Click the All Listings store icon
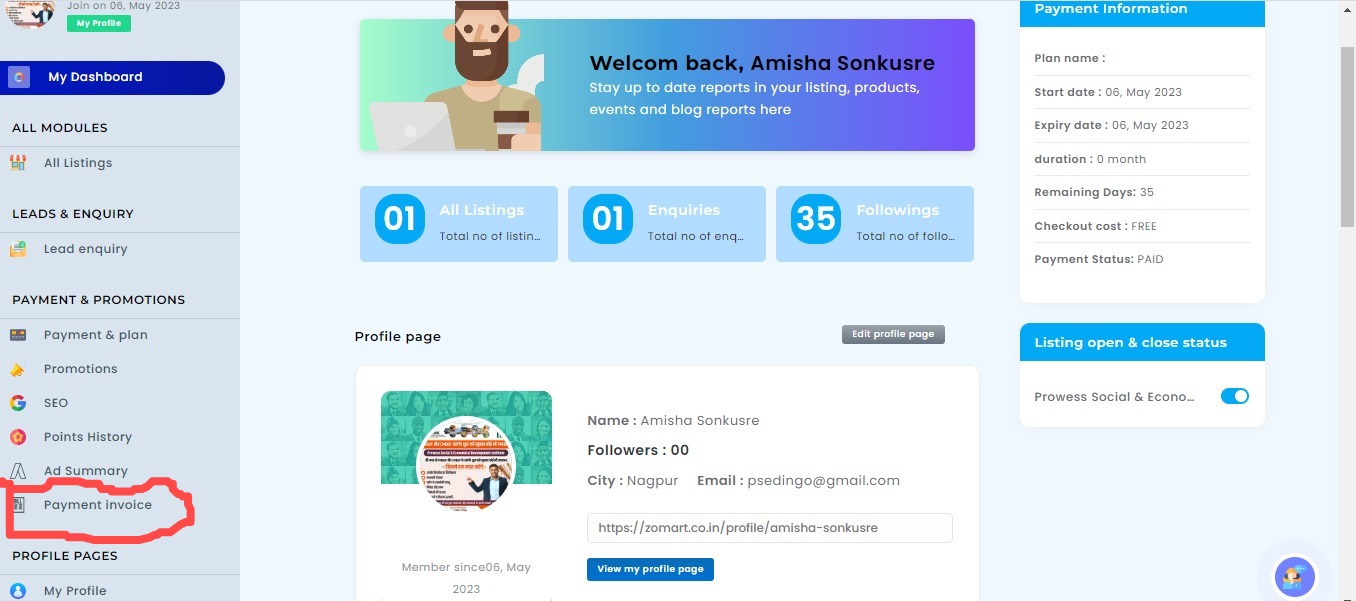1356x601 pixels. click(x=18, y=163)
